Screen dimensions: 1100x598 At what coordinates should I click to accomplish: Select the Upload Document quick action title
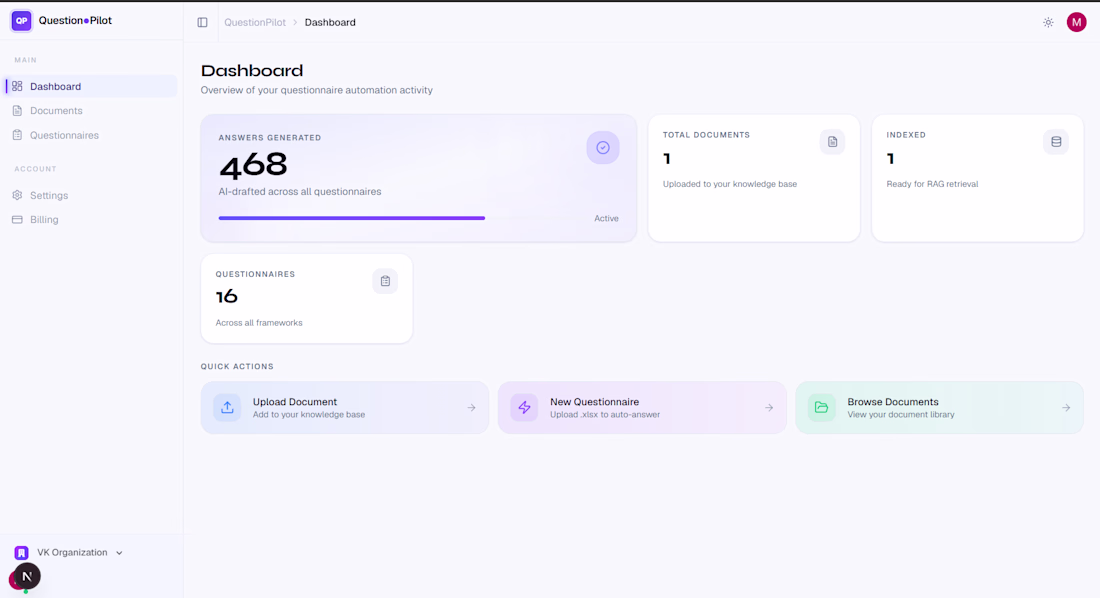point(295,402)
